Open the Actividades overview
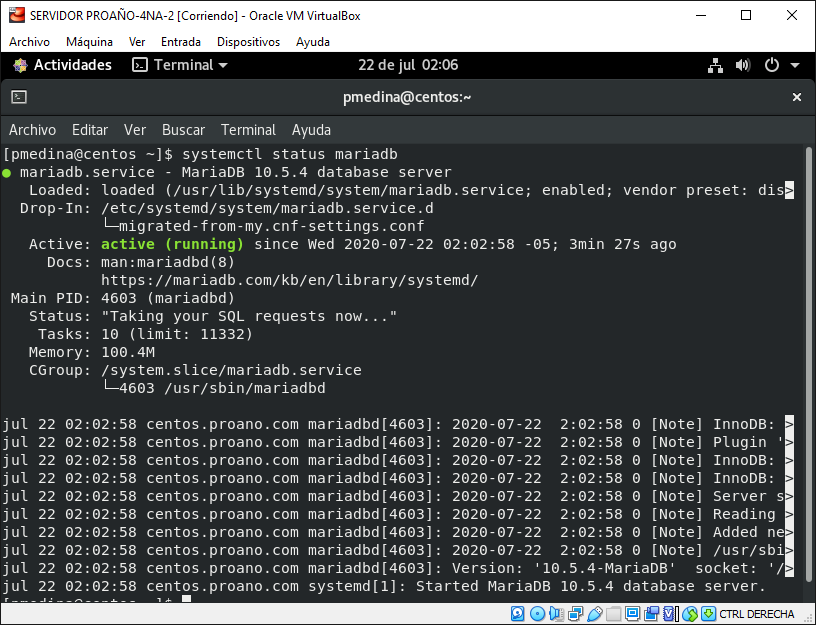Viewport: 816px width, 625px height. coord(62,65)
